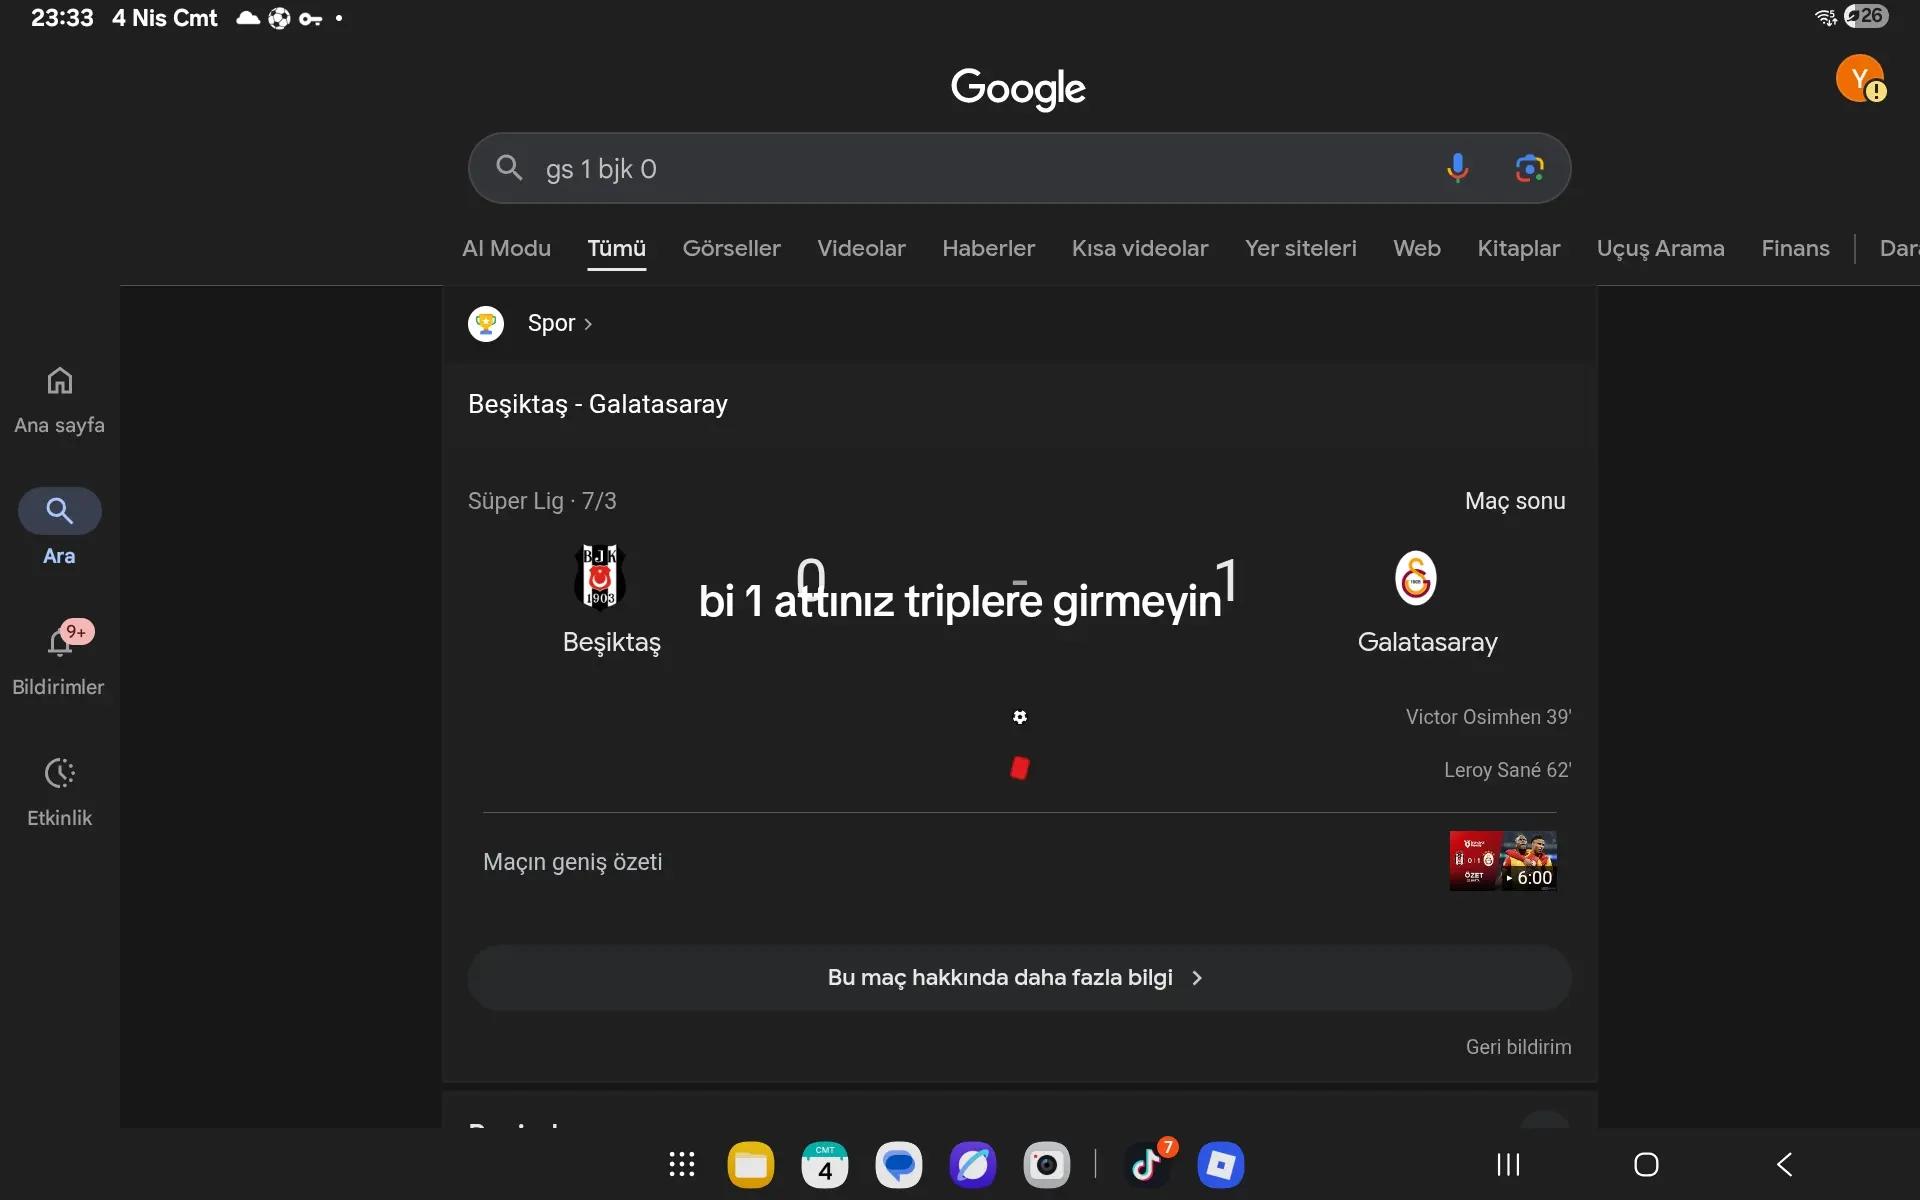Image resolution: width=1920 pixels, height=1200 pixels.
Task: Tap the Beşiktaş team crest
Action: pos(600,577)
